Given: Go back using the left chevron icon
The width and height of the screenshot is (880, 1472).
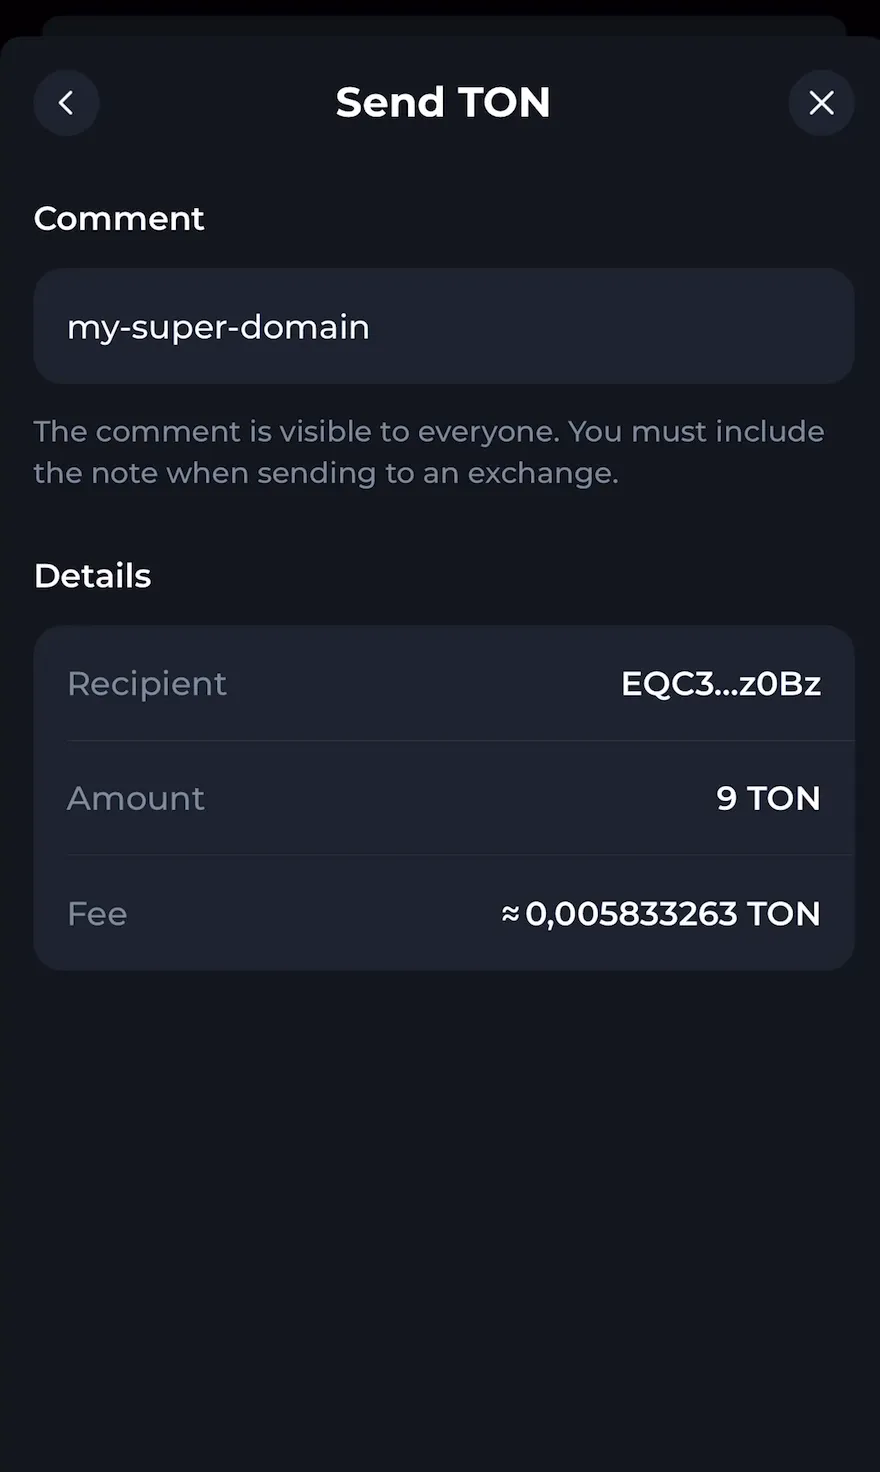Looking at the screenshot, I should [x=66, y=102].
